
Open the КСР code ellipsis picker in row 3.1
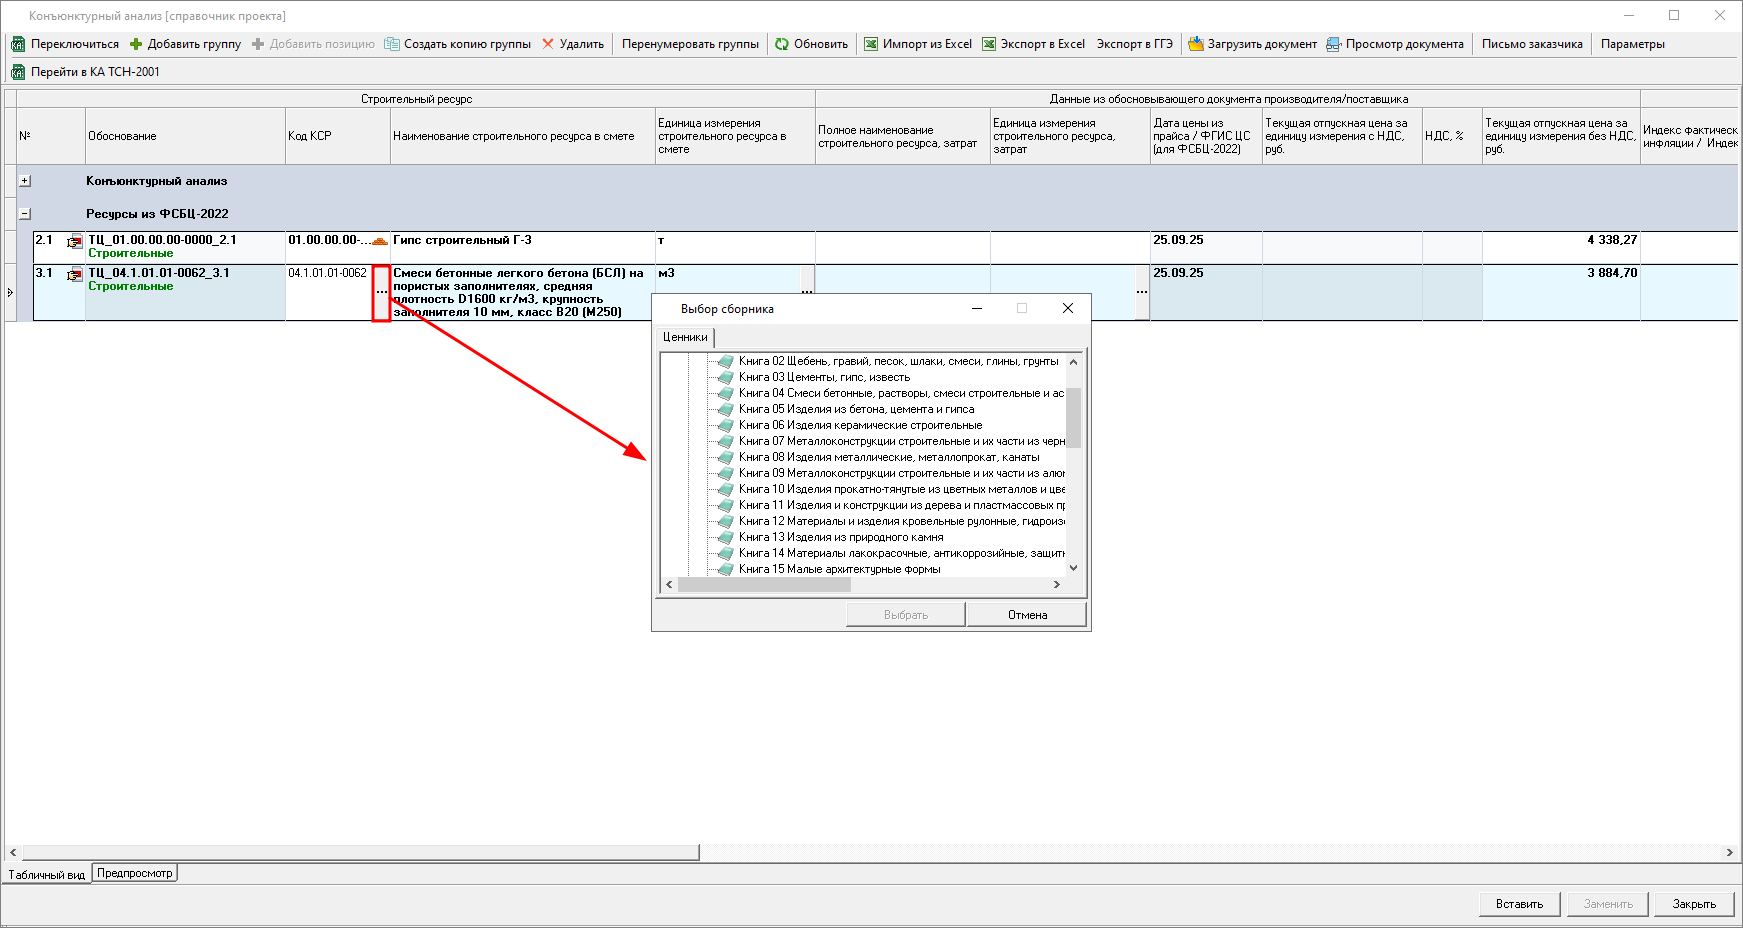click(381, 292)
